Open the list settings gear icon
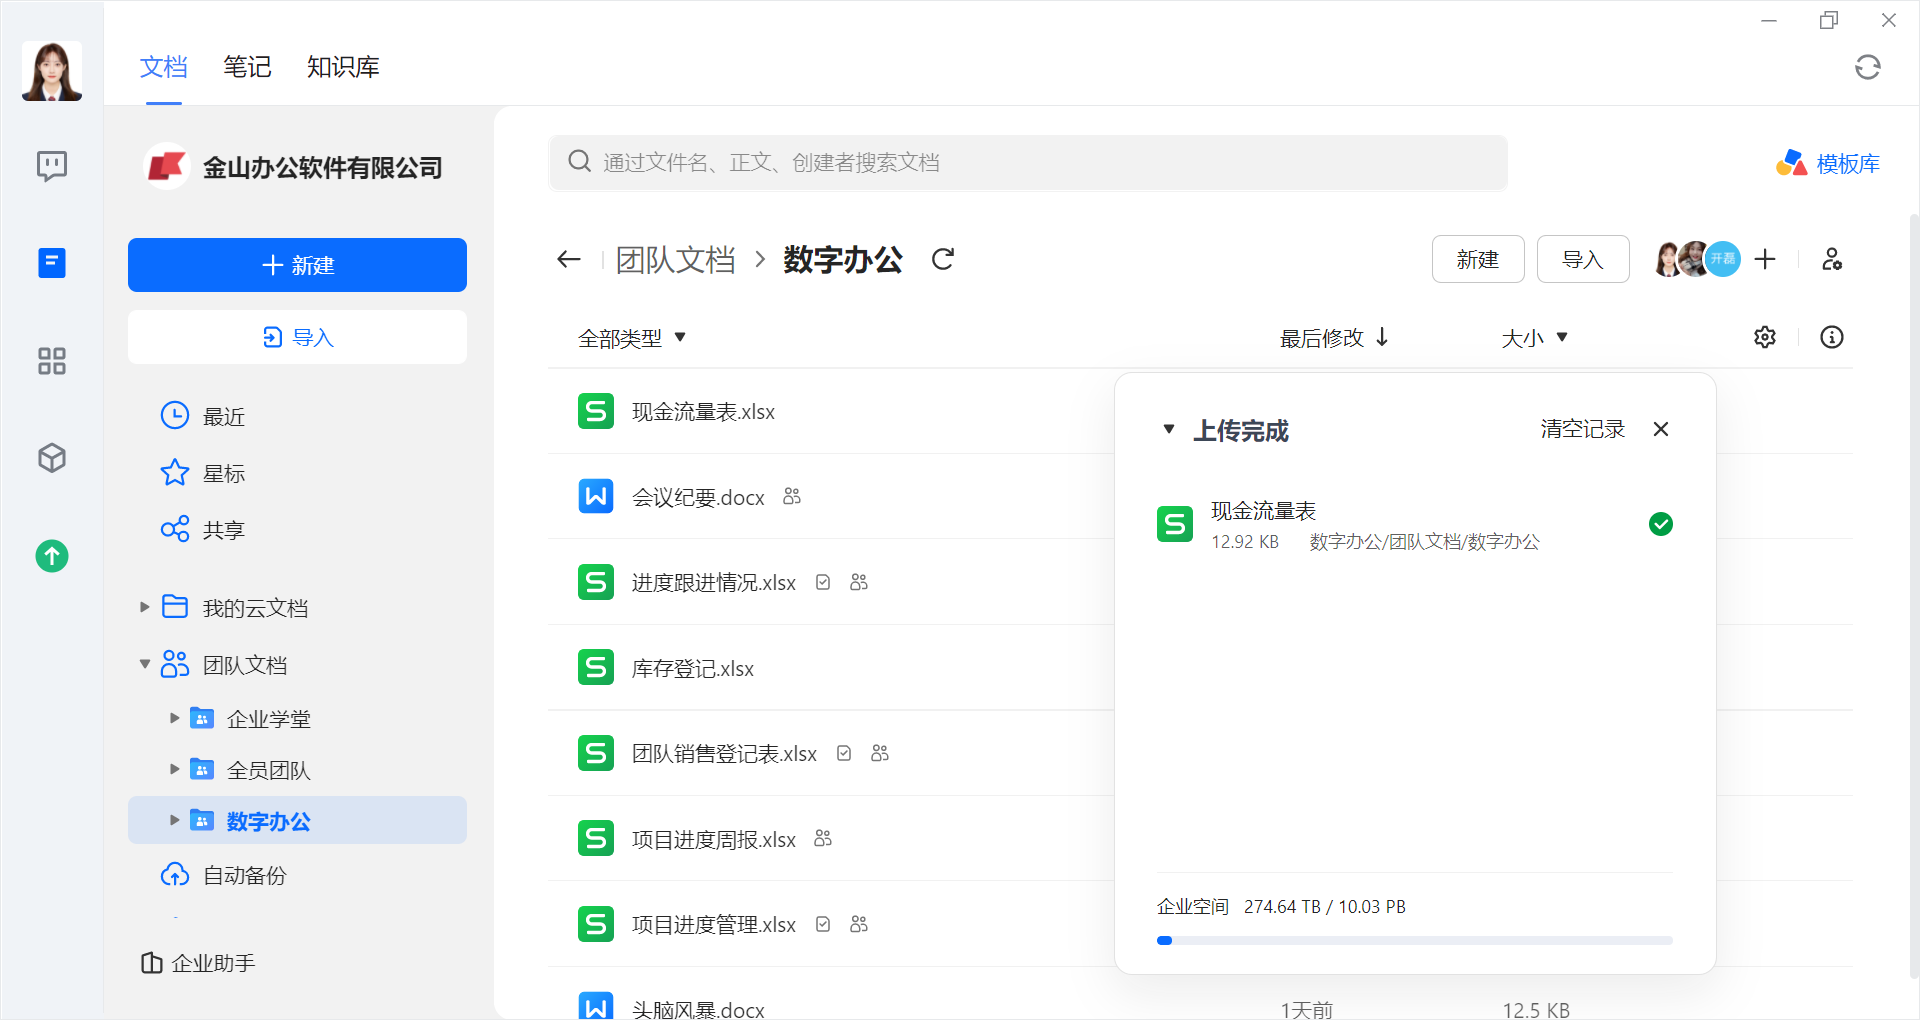1920x1020 pixels. tap(1765, 337)
